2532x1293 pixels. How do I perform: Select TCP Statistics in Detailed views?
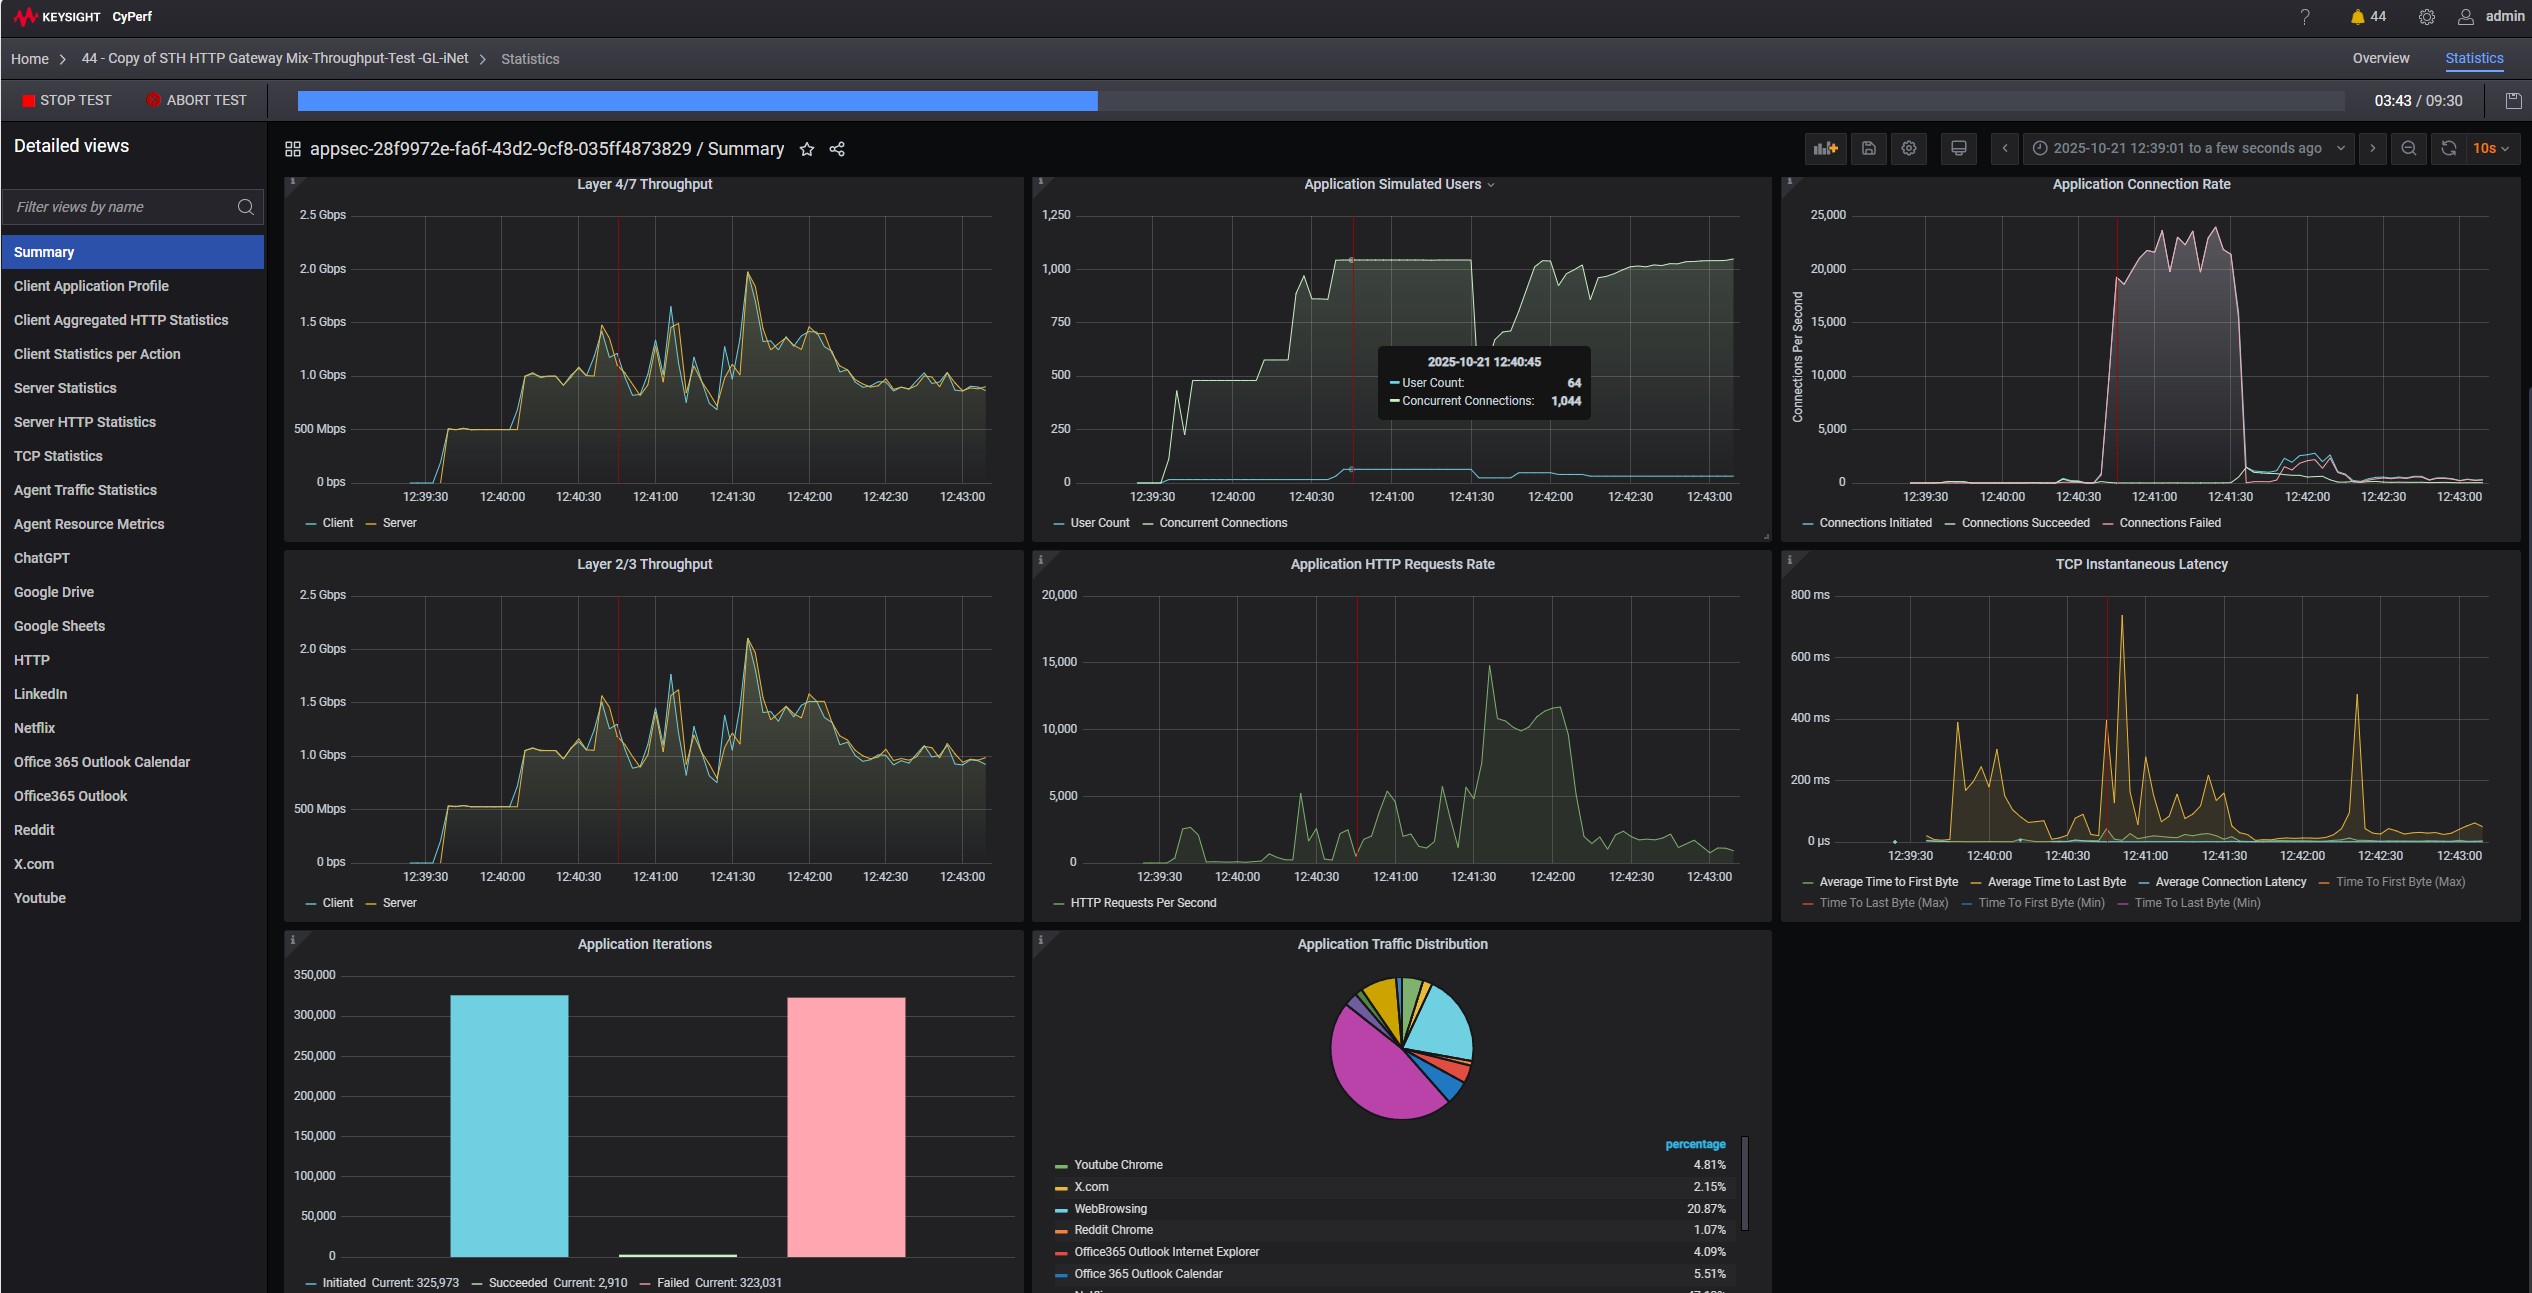(58, 456)
